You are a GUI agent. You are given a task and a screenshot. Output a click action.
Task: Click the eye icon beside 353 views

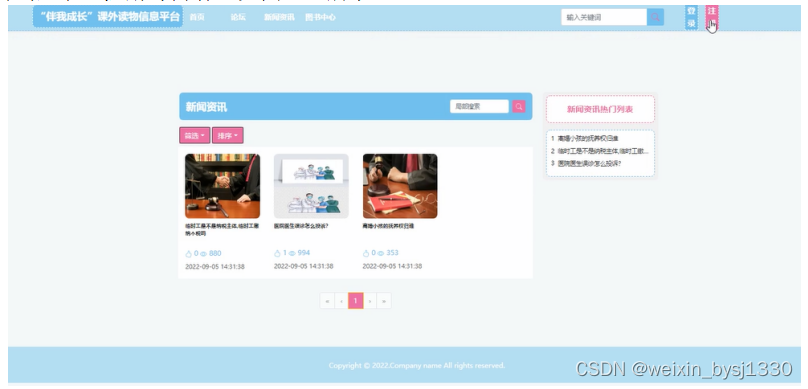(381, 253)
